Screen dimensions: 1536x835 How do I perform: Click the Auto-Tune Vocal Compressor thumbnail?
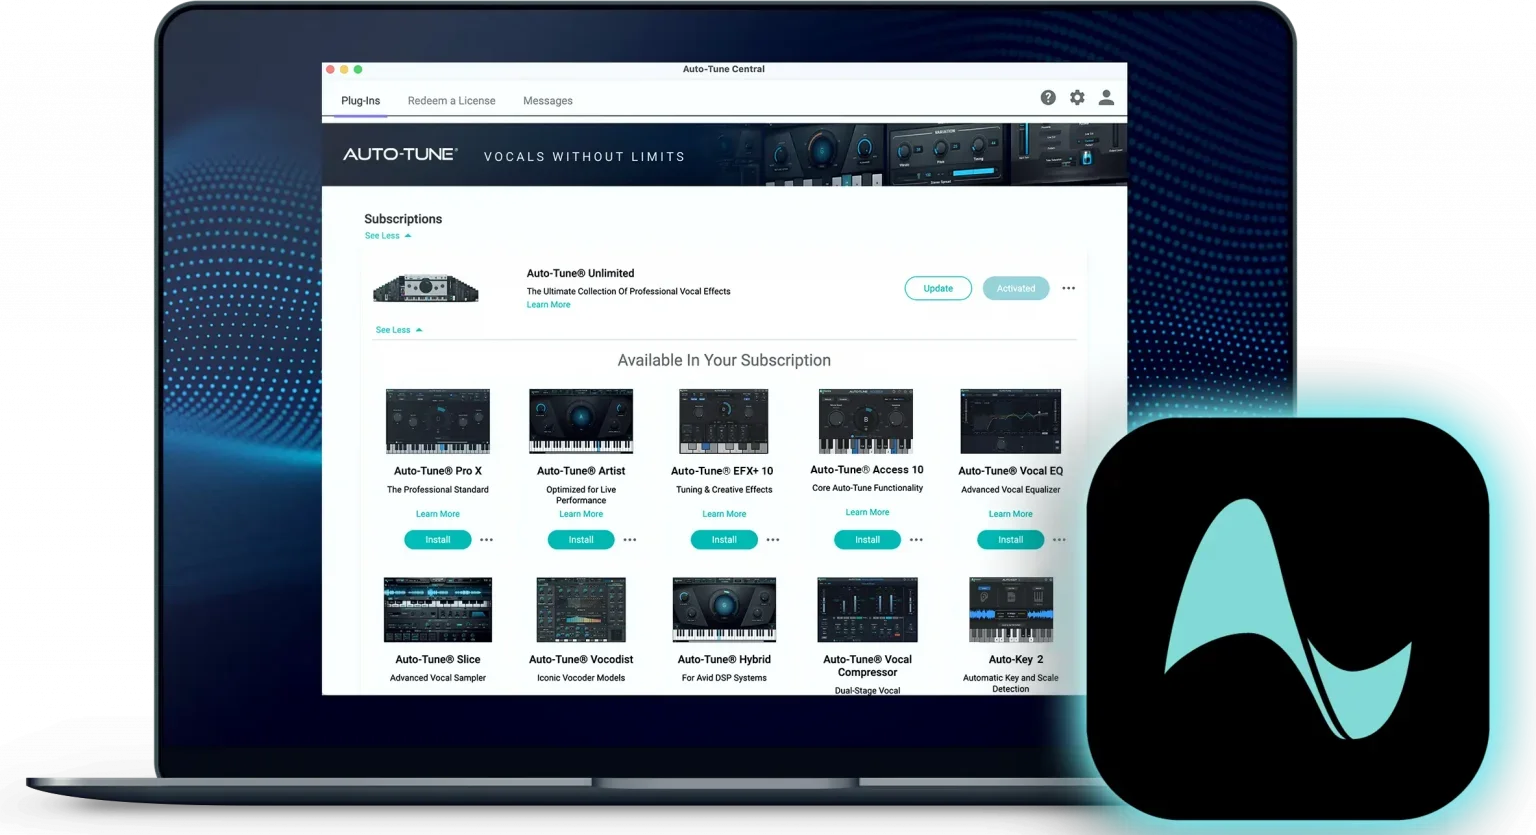[x=867, y=609]
